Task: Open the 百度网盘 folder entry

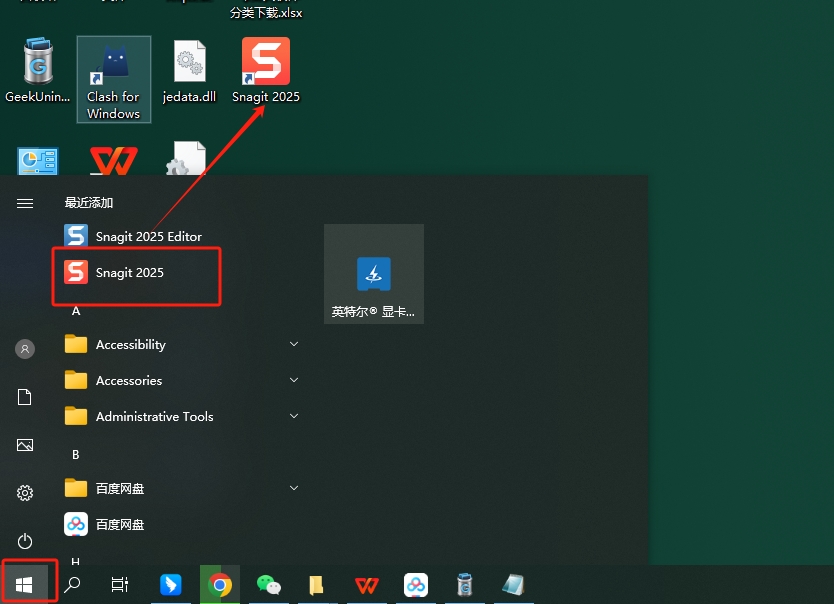Action: tap(181, 488)
